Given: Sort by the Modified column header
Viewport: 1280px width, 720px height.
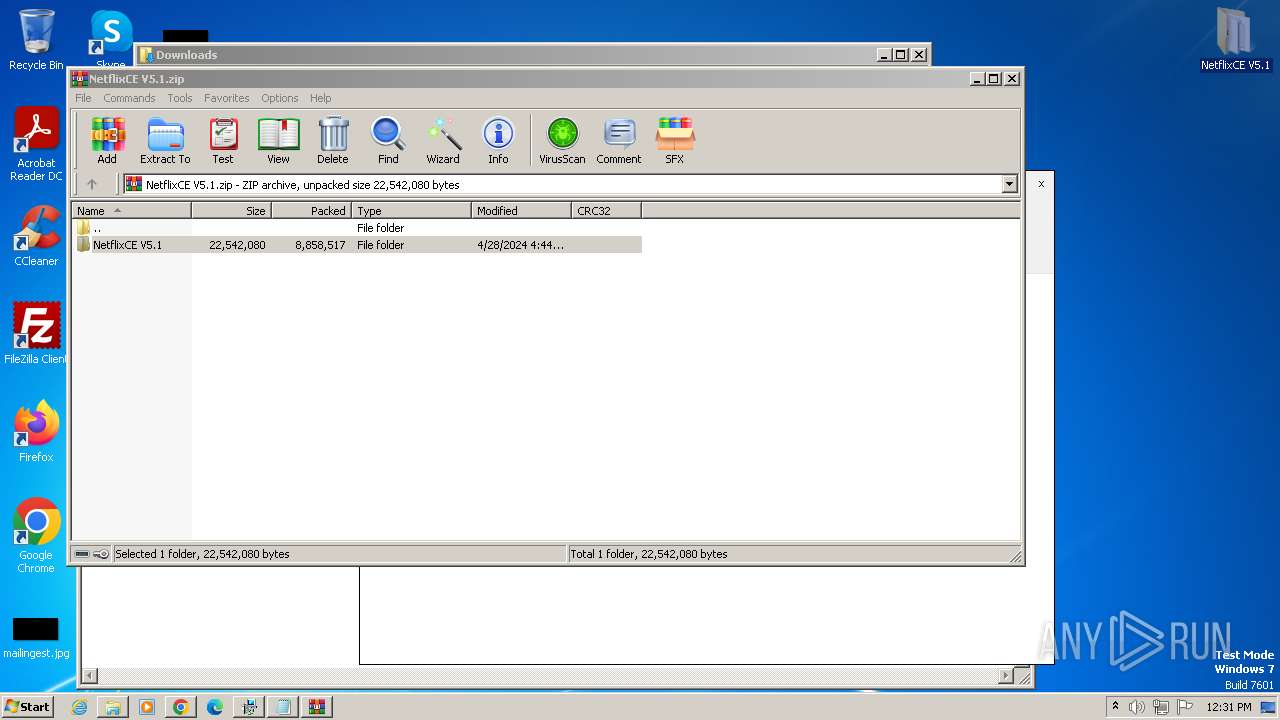Looking at the screenshot, I should coord(521,211).
